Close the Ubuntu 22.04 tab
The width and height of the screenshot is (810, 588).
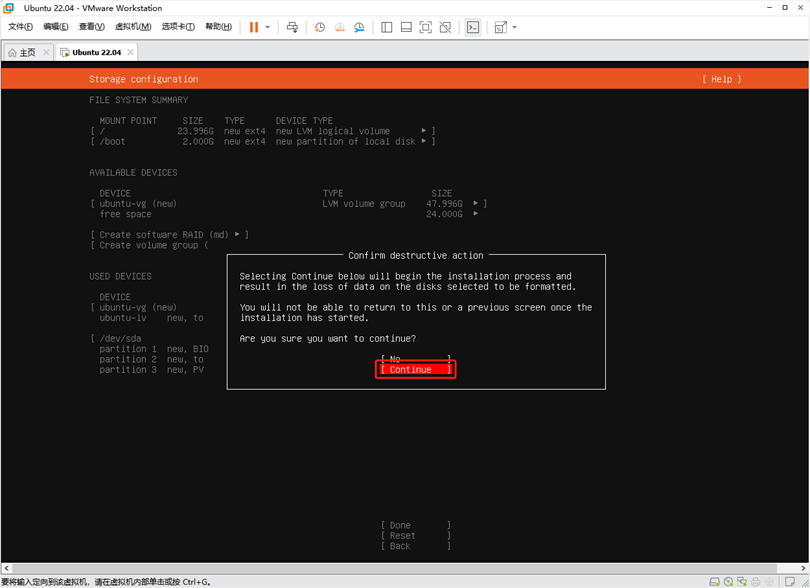pos(130,52)
